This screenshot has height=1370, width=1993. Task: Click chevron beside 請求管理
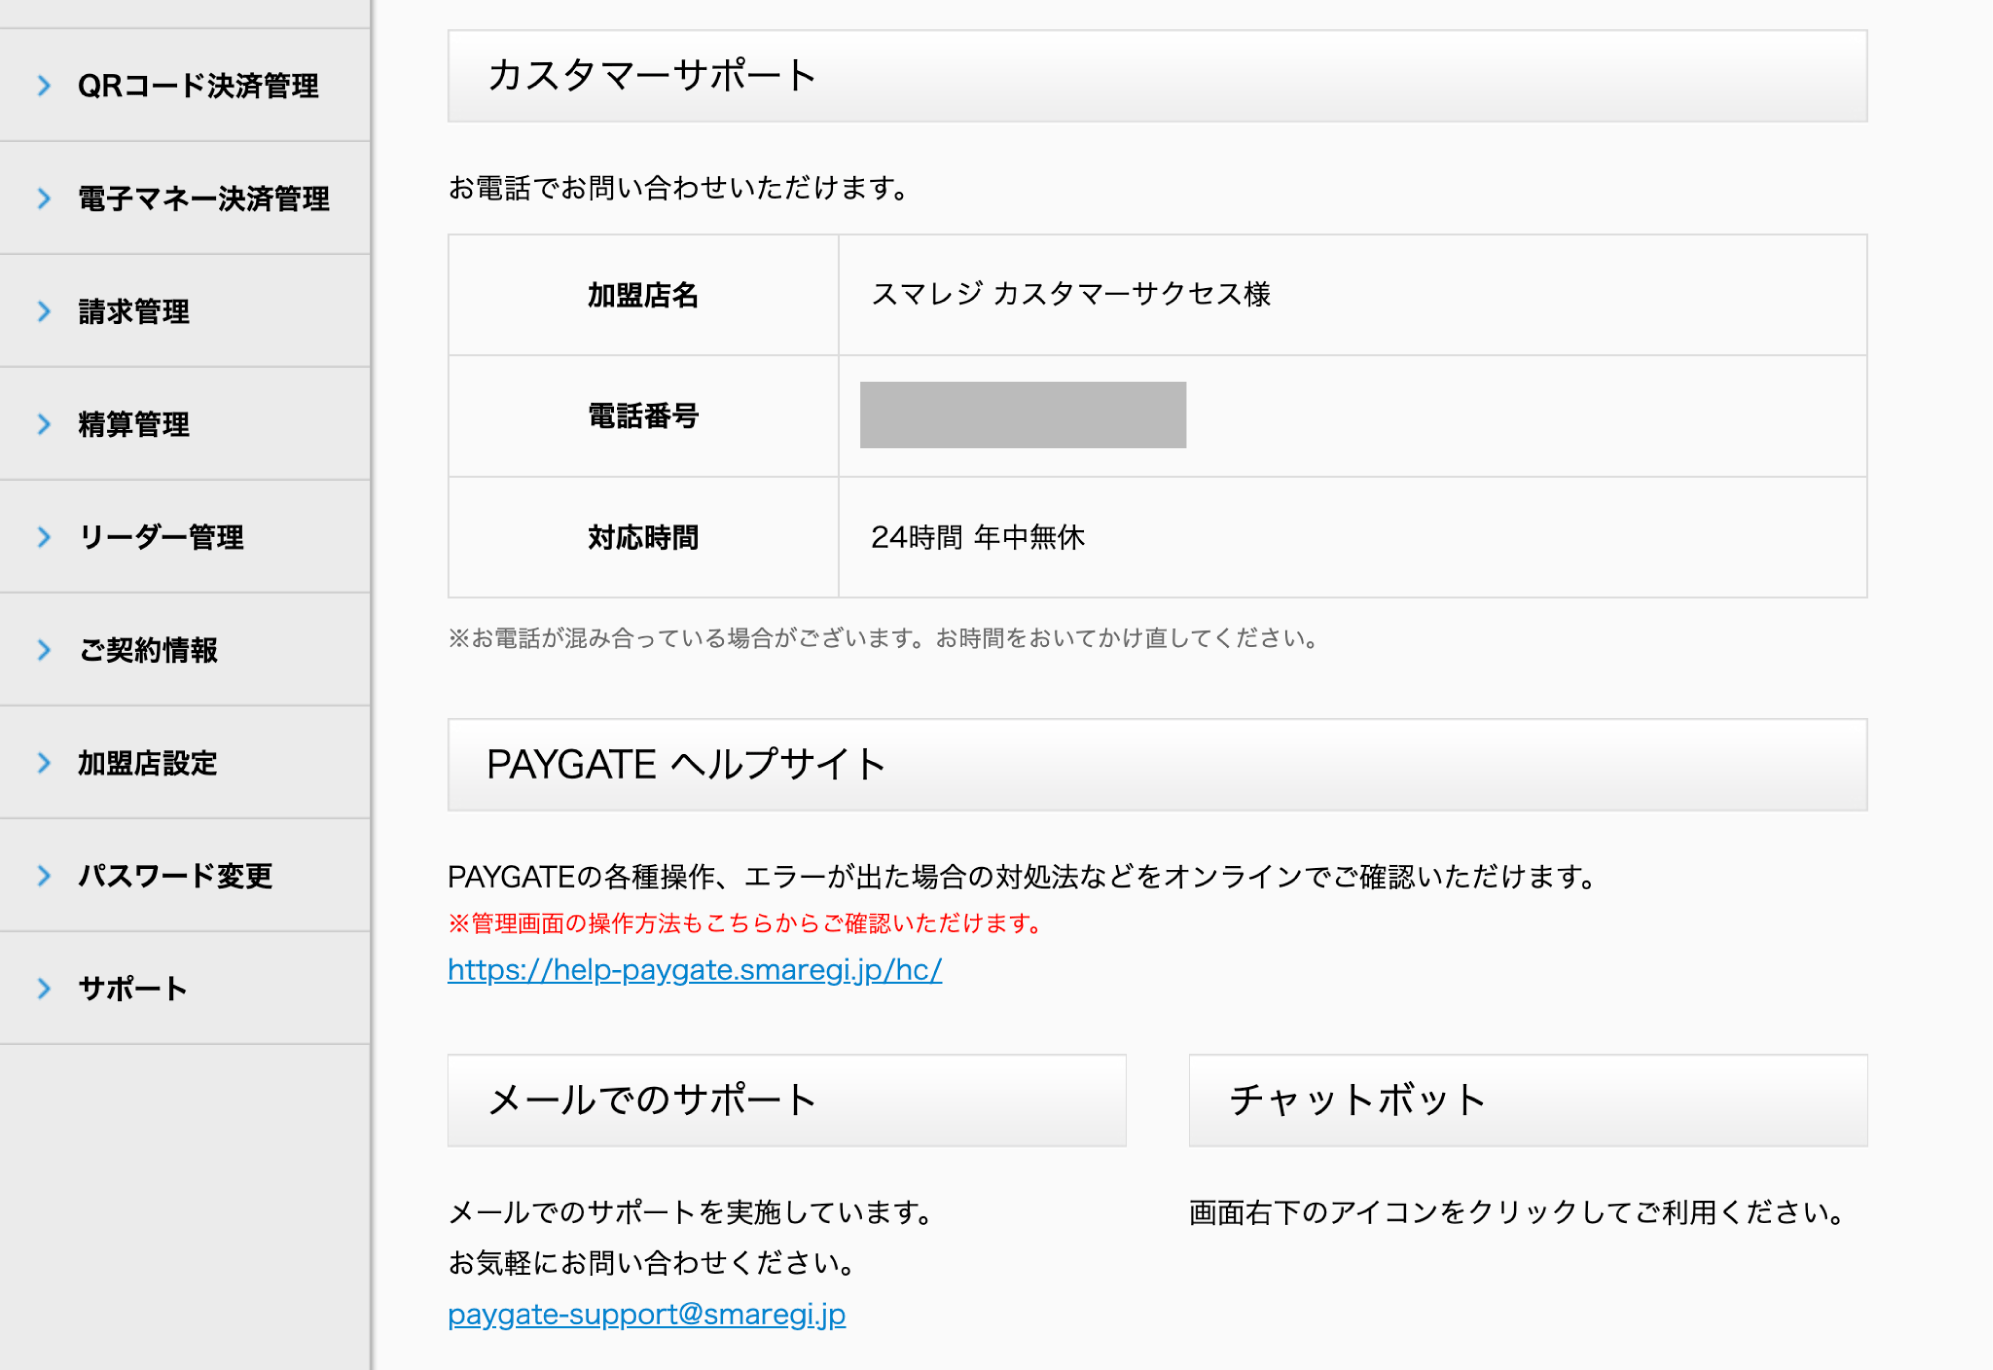tap(44, 311)
